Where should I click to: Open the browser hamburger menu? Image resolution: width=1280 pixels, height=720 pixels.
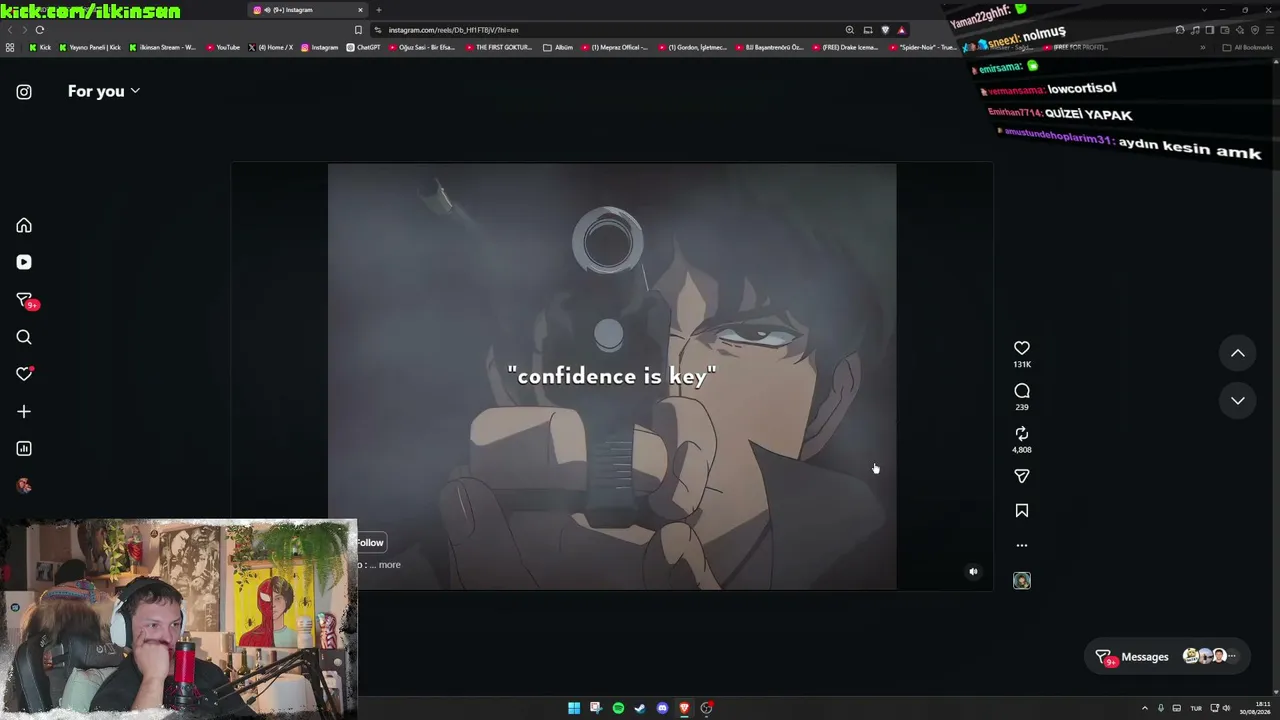click(1269, 30)
